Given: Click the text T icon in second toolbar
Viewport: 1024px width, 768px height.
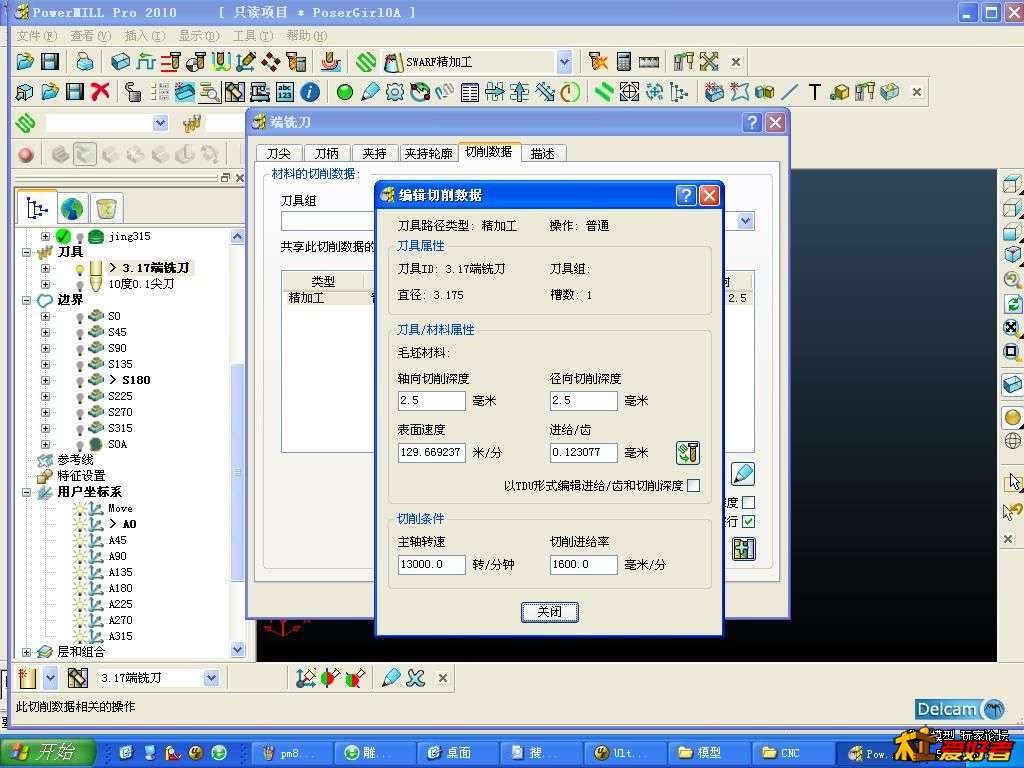Looking at the screenshot, I should [x=814, y=92].
